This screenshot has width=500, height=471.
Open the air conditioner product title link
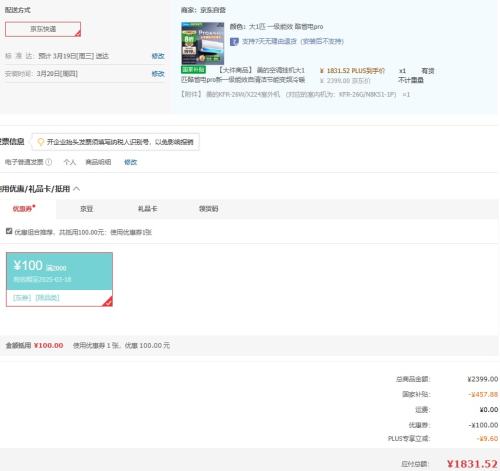[243, 75]
